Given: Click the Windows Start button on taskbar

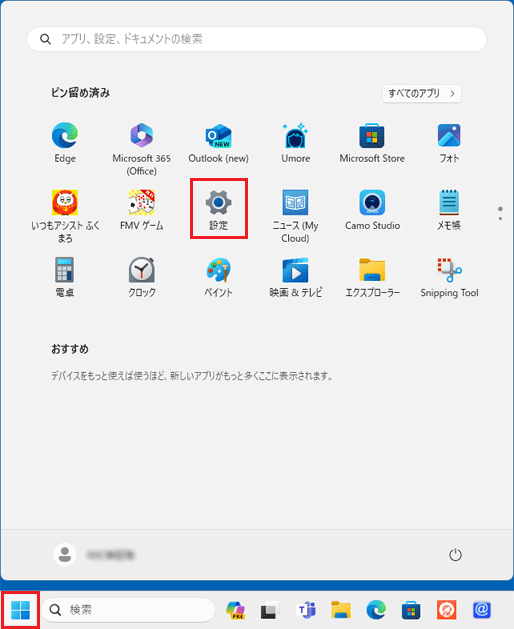Looking at the screenshot, I should pos(20,610).
